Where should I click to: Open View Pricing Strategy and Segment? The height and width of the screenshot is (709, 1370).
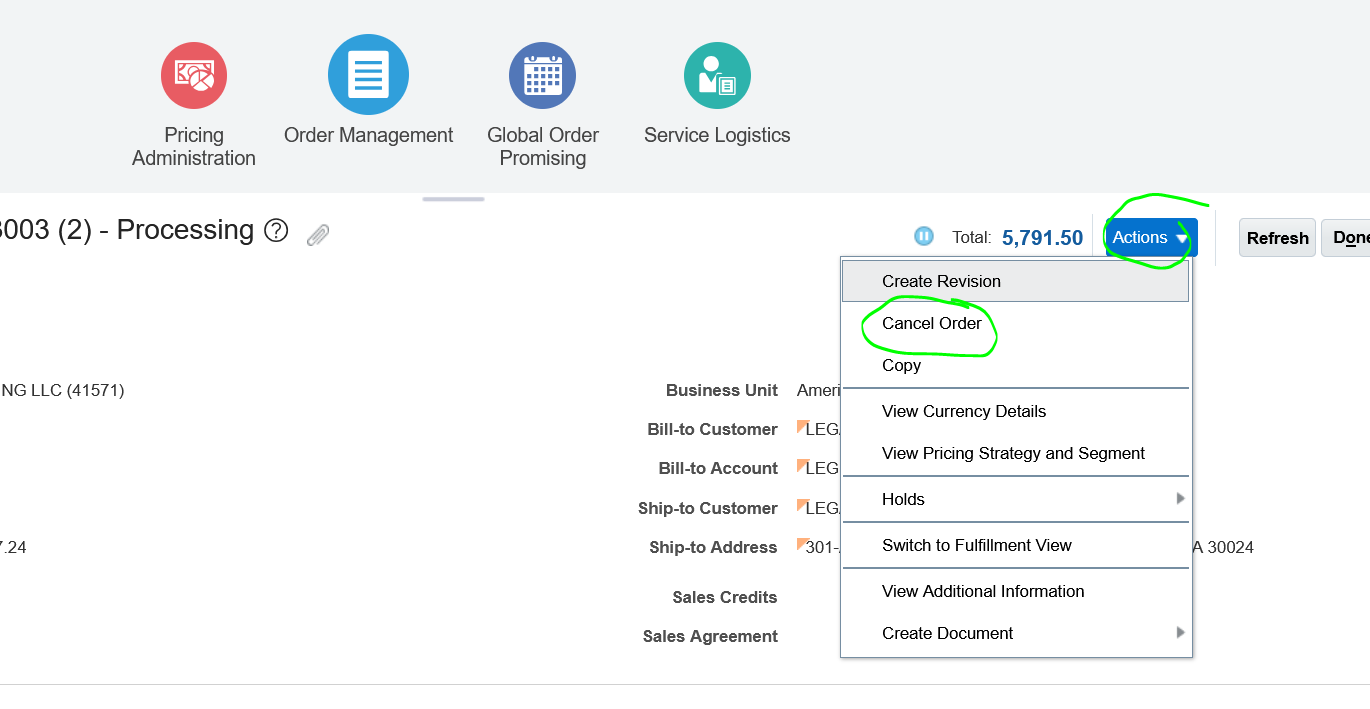click(1016, 453)
